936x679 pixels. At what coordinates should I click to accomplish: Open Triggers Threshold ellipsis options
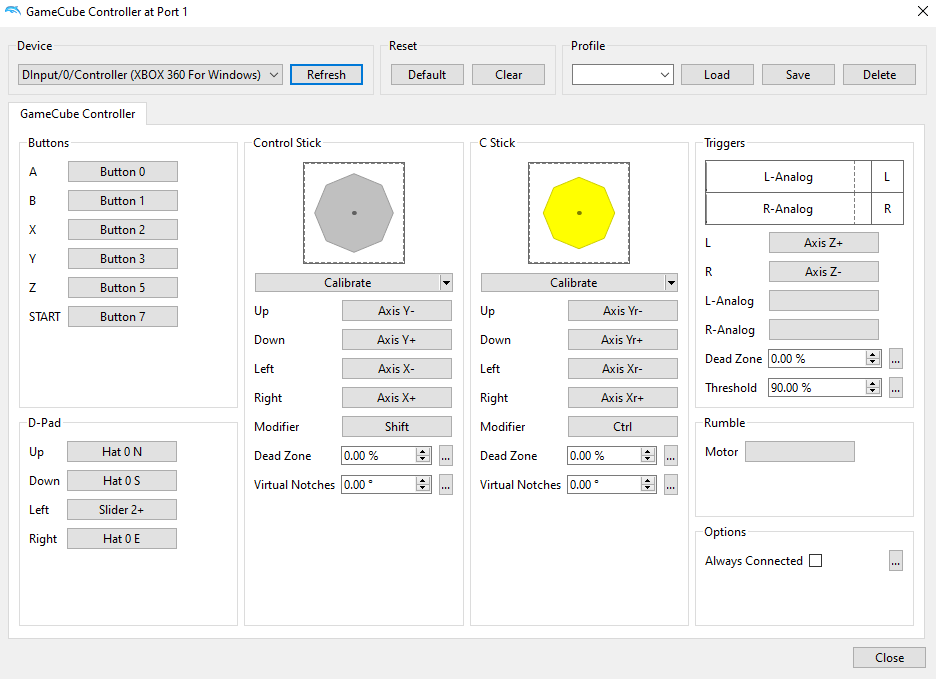pyautogui.click(x=896, y=388)
